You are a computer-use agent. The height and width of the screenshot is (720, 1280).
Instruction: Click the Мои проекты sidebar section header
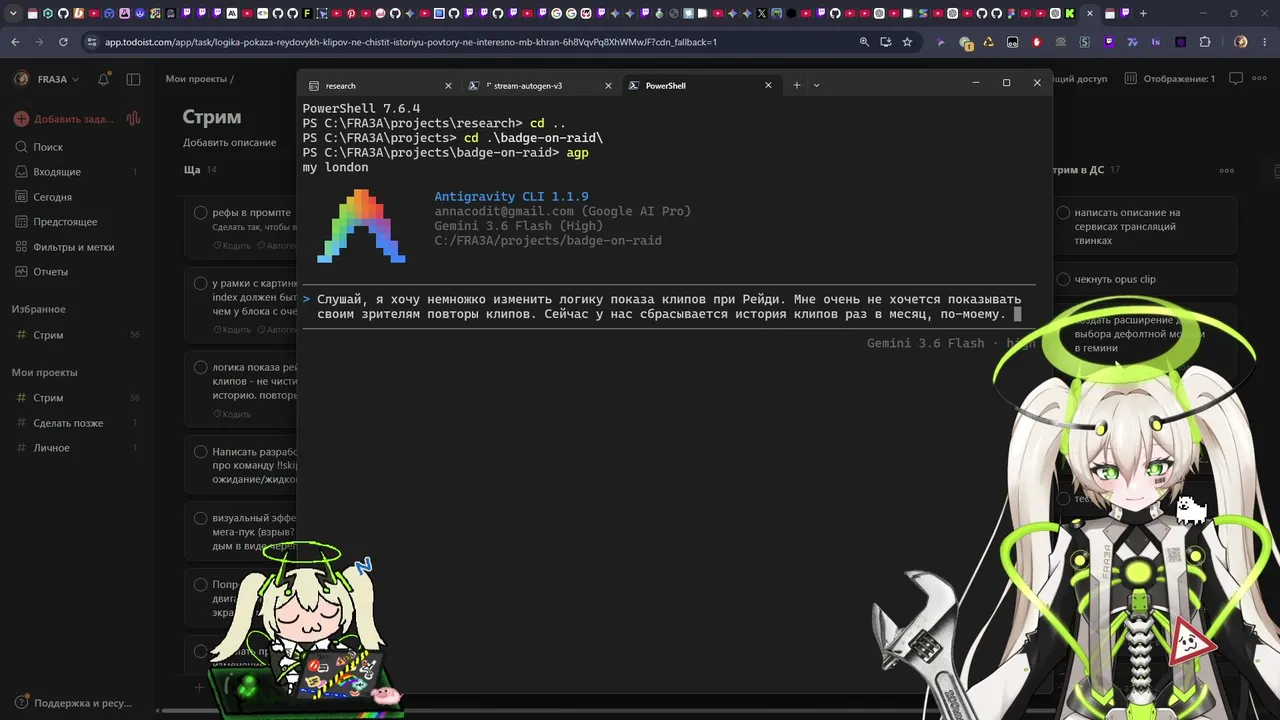45,373
